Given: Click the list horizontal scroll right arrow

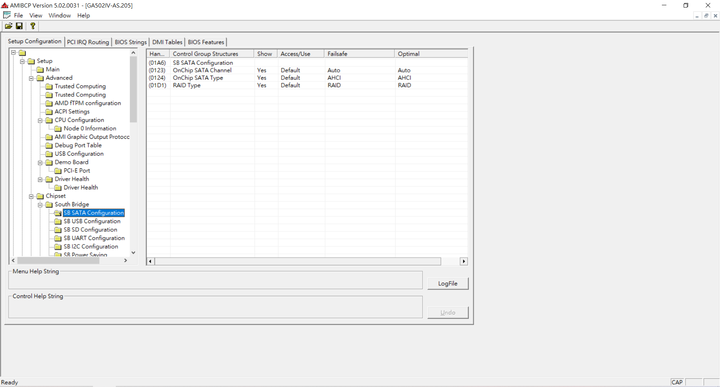Looking at the screenshot, I should click(x=464, y=261).
